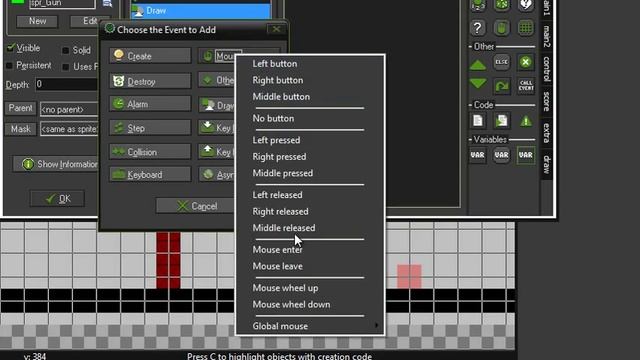Click the sprite browse icon beside spr_Gun
The height and width of the screenshot is (360, 640).
[107, 3]
